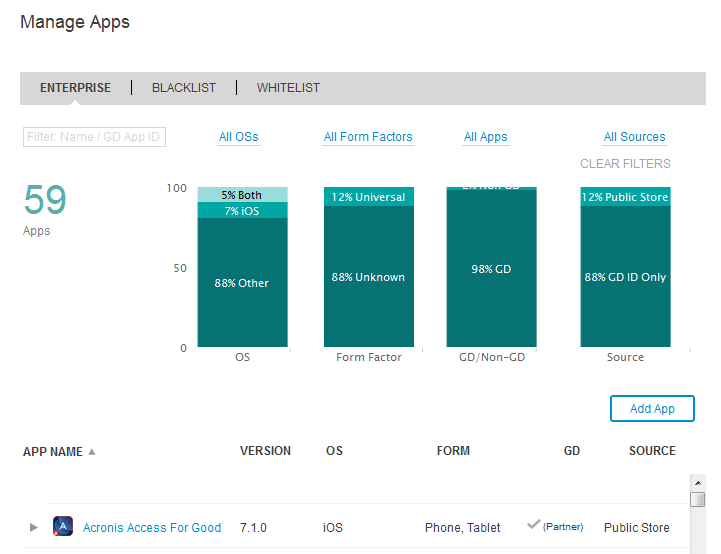Screen dimensions: 721x554
Task: Select the Enterprise tab
Action: pos(75,88)
